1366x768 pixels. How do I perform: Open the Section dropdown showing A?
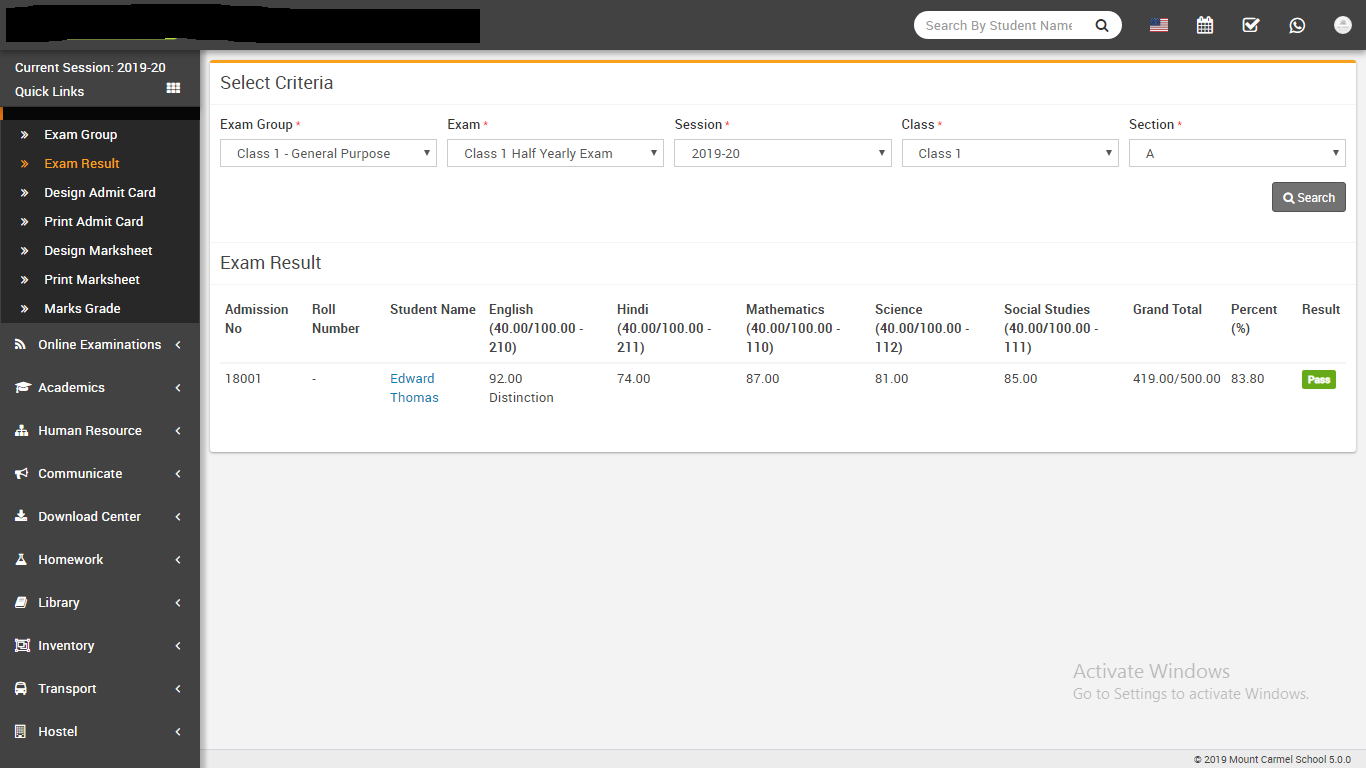[1237, 154]
